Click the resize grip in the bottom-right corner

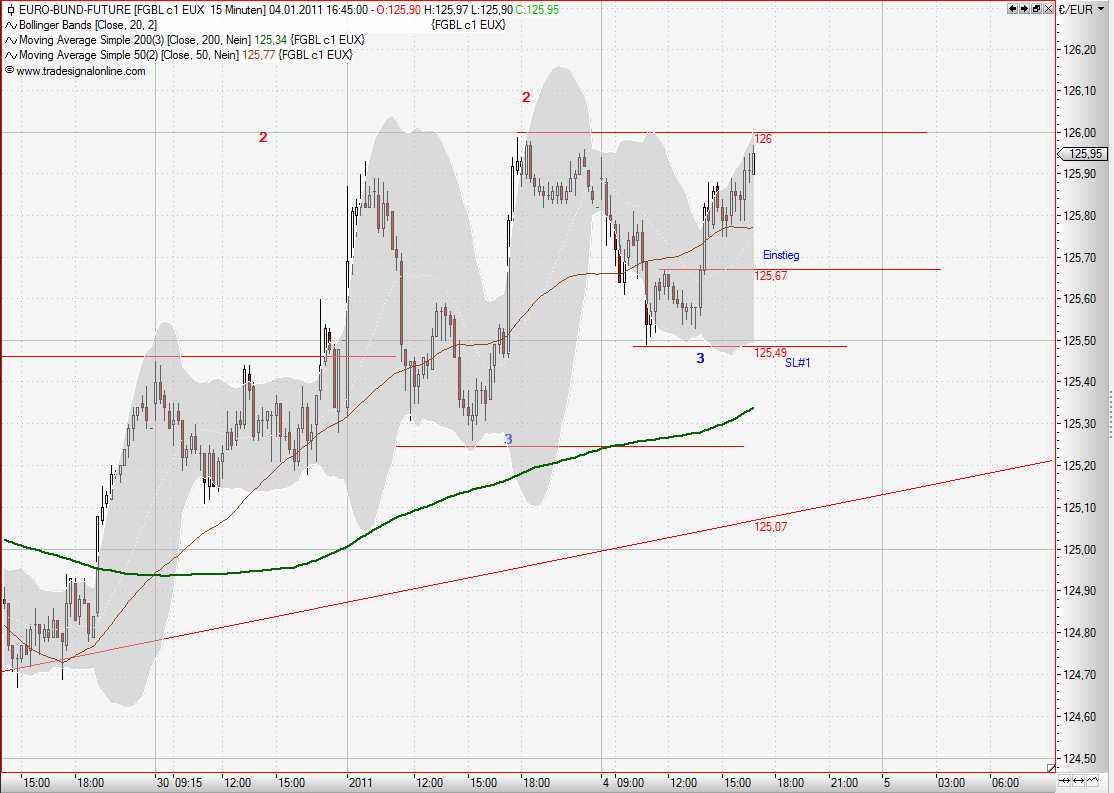[1051, 770]
